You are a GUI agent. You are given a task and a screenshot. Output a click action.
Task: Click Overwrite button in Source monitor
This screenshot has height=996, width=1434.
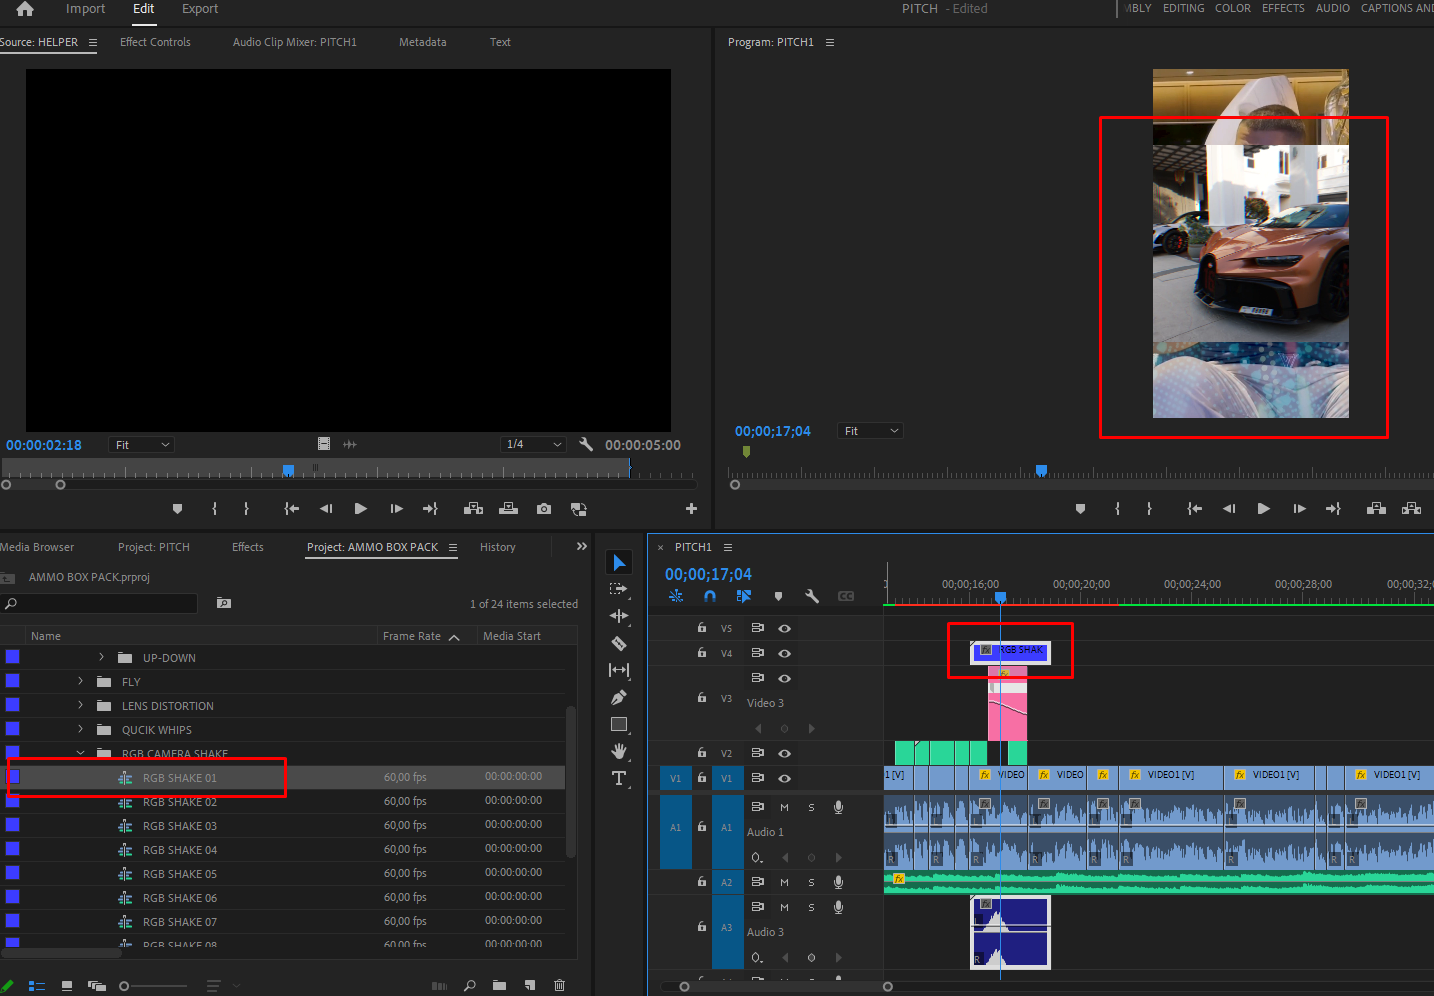[509, 509]
